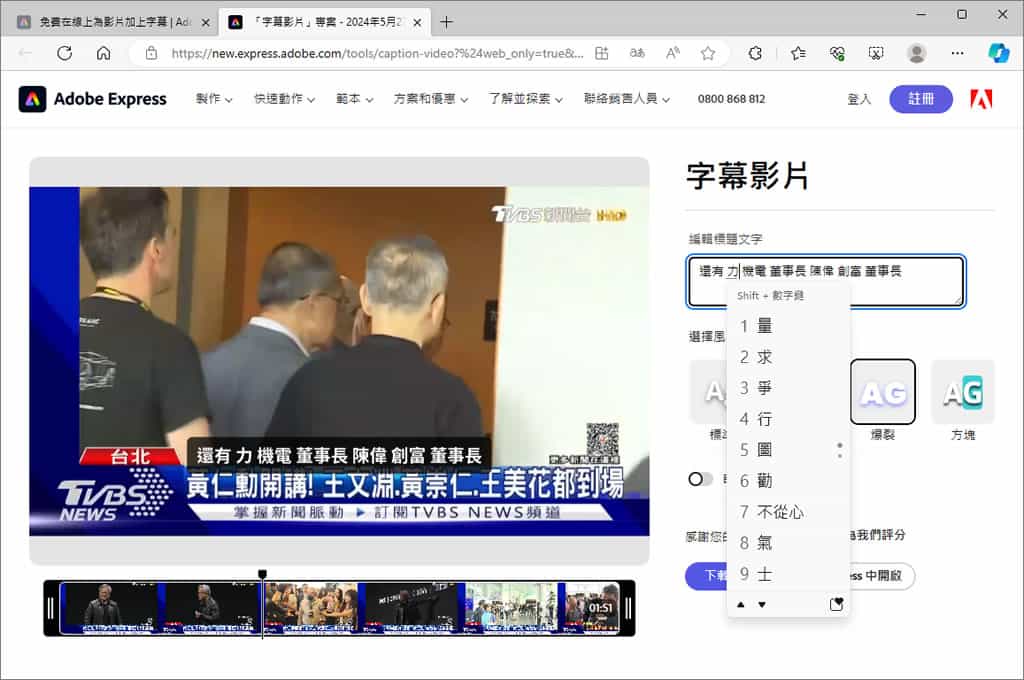Open browser extensions icon
The width and height of the screenshot is (1024, 680).
(755, 53)
